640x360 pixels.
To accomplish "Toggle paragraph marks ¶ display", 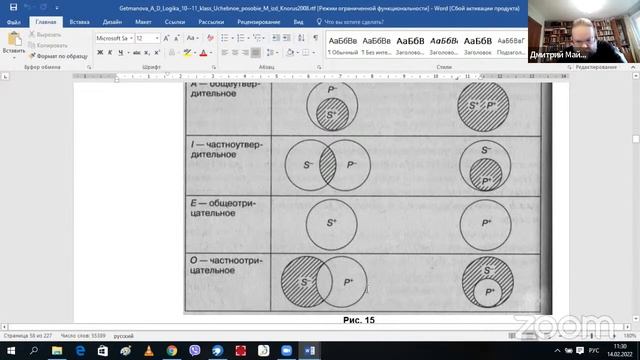I will (316, 38).
